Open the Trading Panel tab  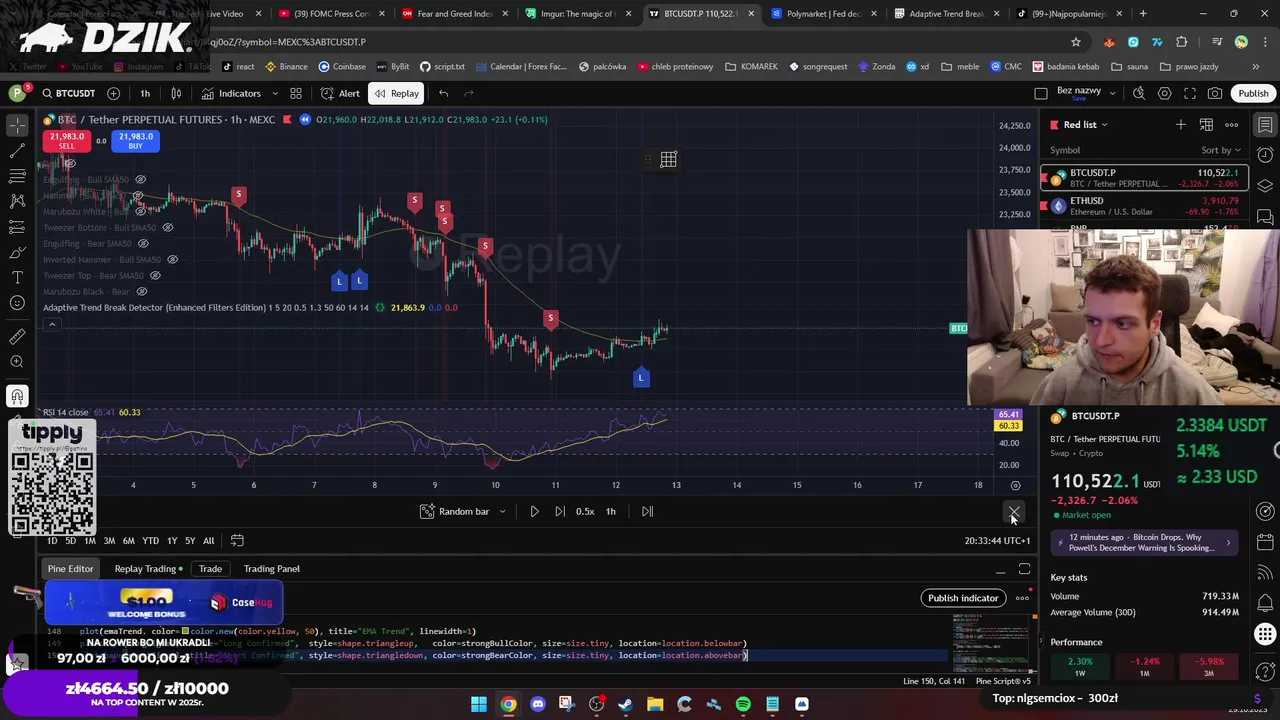point(272,569)
